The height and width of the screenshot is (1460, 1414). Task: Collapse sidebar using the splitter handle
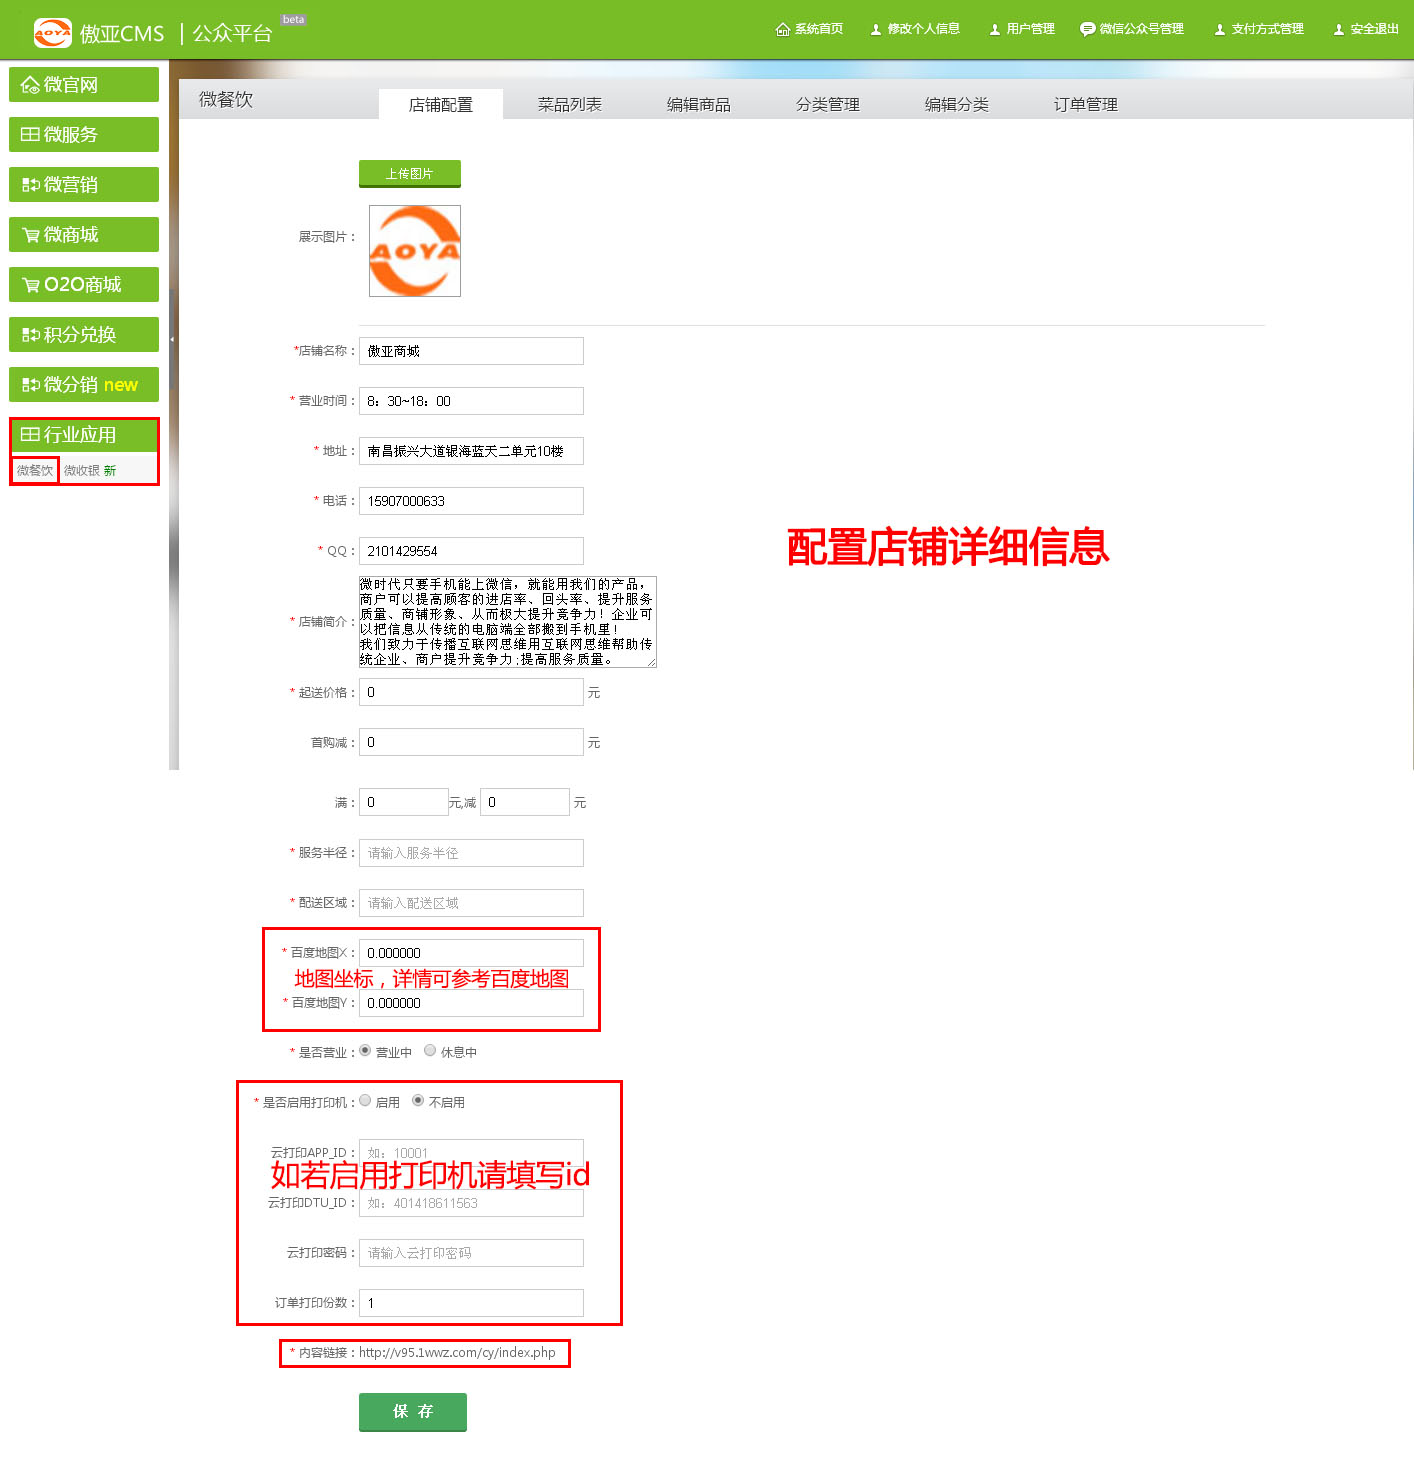click(x=172, y=339)
